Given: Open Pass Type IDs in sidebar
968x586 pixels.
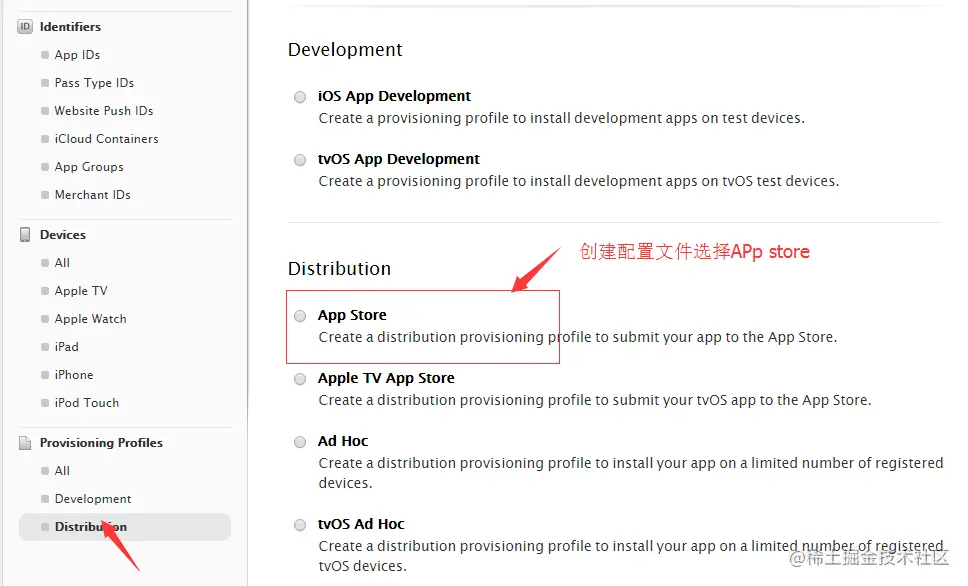Looking at the screenshot, I should (x=94, y=83).
